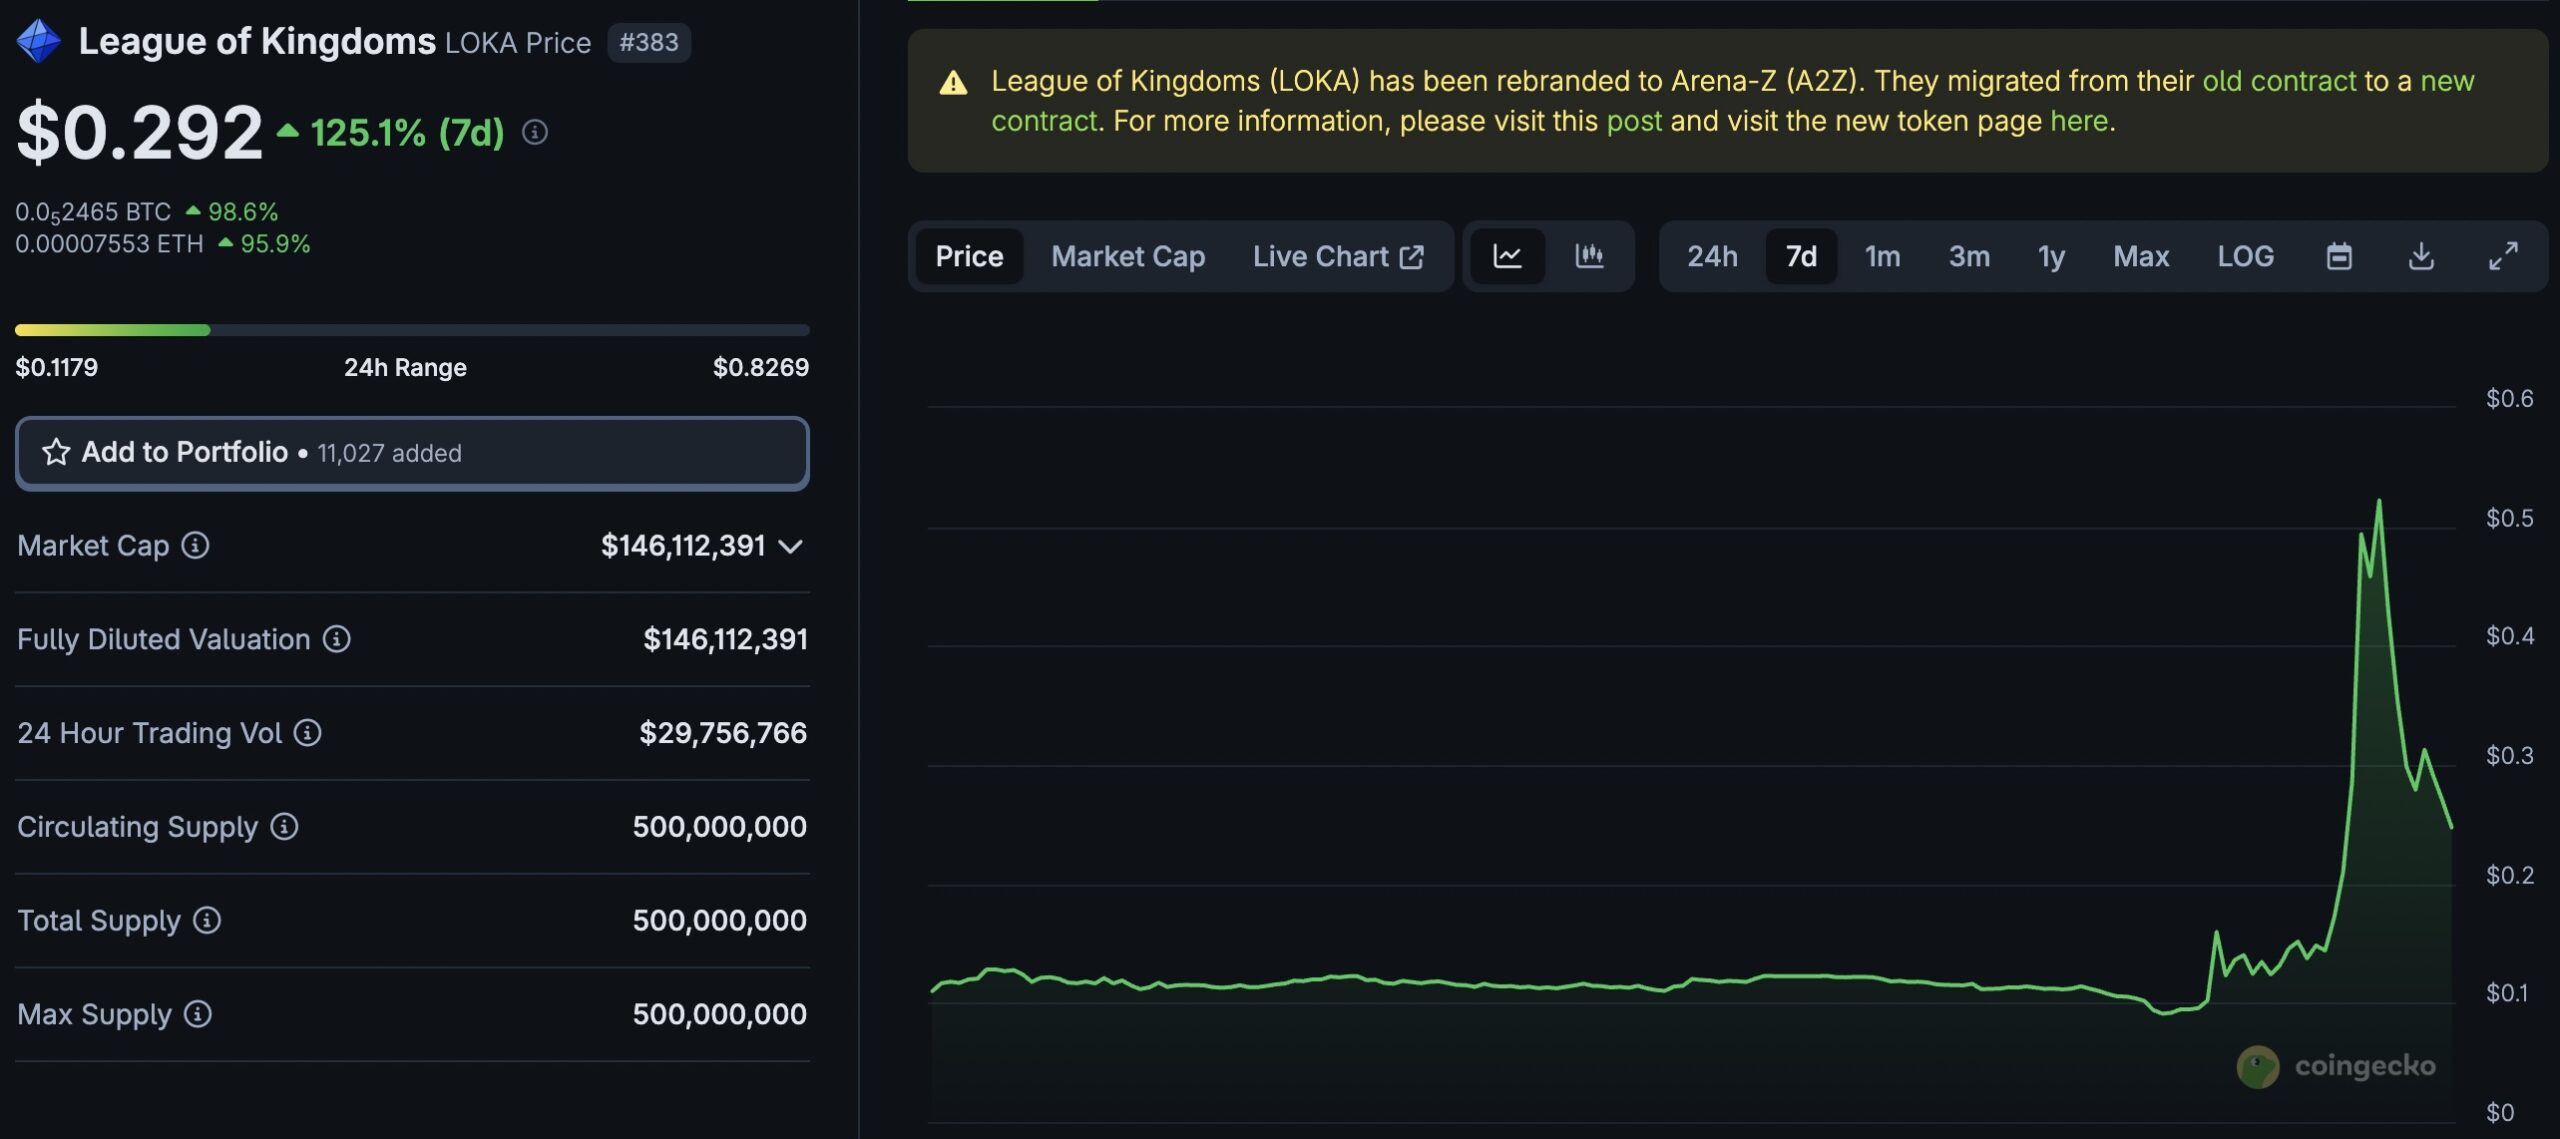Image resolution: width=2560 pixels, height=1139 pixels.
Task: Select the Max time range
Action: pos(2141,256)
